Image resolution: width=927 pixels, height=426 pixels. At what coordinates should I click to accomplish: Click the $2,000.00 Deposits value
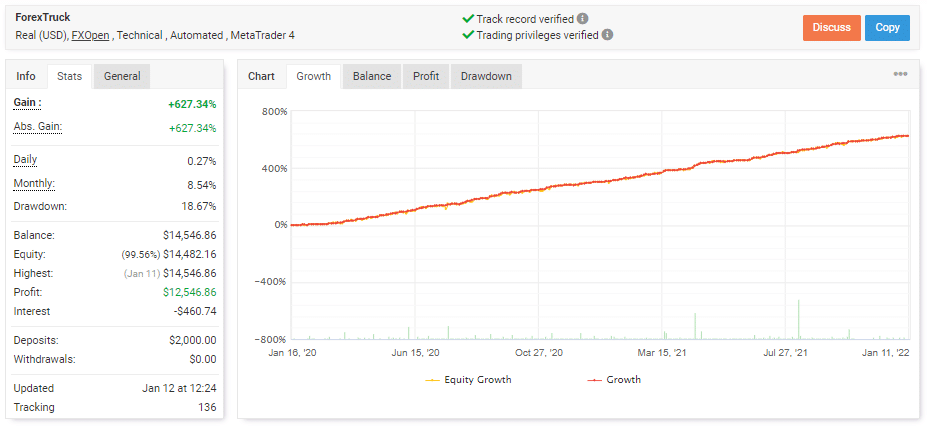192,340
